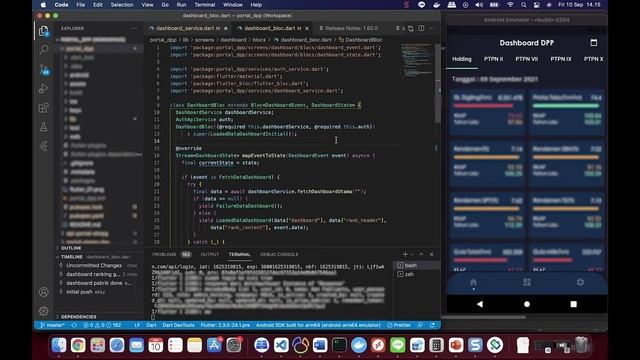This screenshot has width=640, height=360.
Task: Click Flutter version in status bar
Action: click(x=225, y=325)
